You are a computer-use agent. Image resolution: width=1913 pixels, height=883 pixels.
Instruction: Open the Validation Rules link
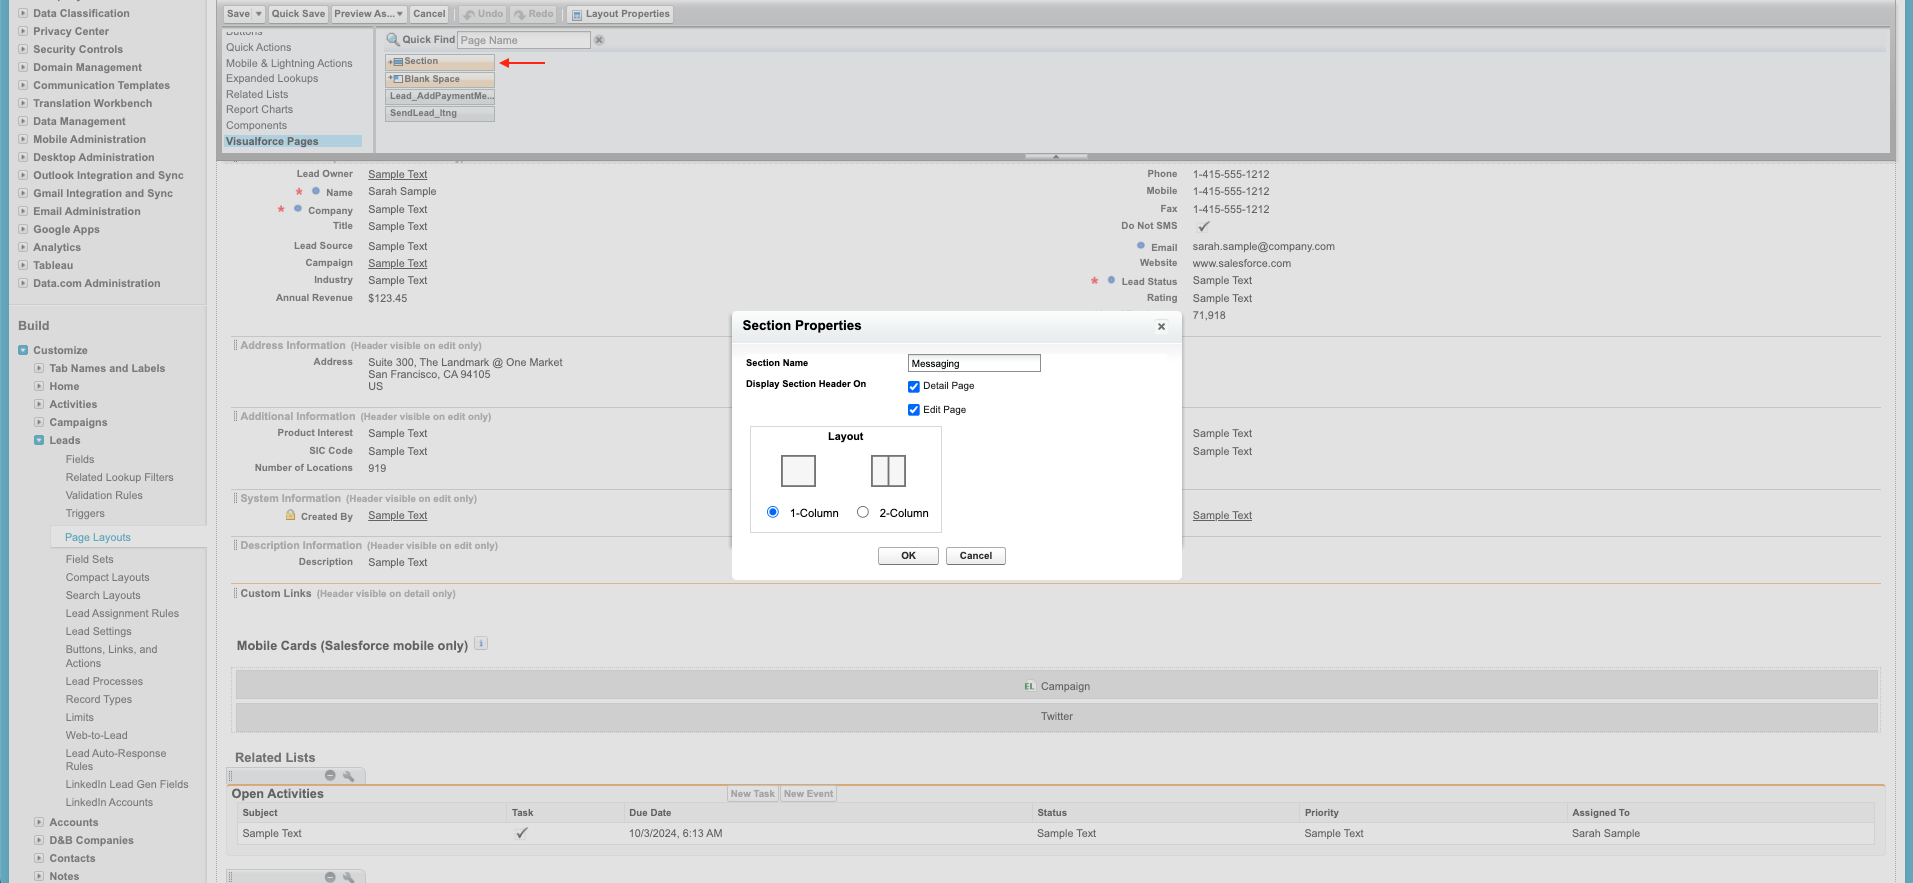click(x=104, y=495)
